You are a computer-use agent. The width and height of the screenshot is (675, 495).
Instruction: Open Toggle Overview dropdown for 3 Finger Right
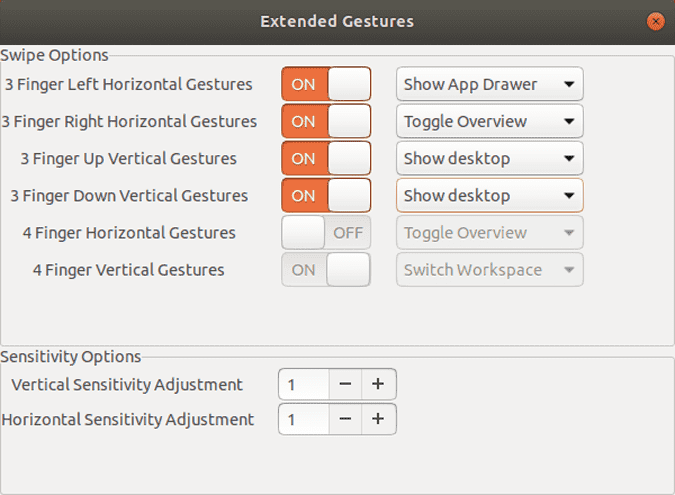click(x=489, y=121)
